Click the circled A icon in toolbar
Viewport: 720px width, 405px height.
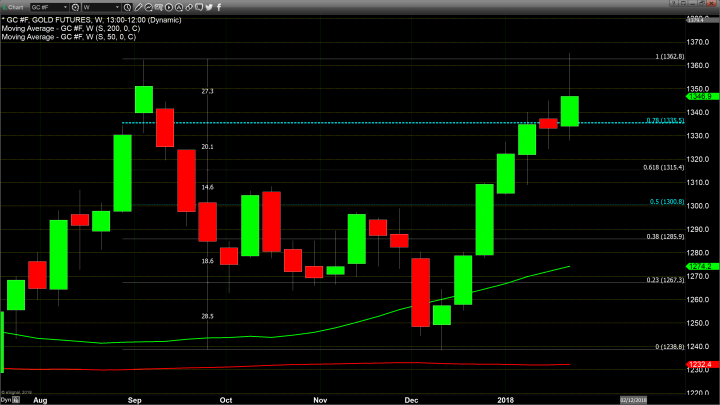click(x=179, y=7)
